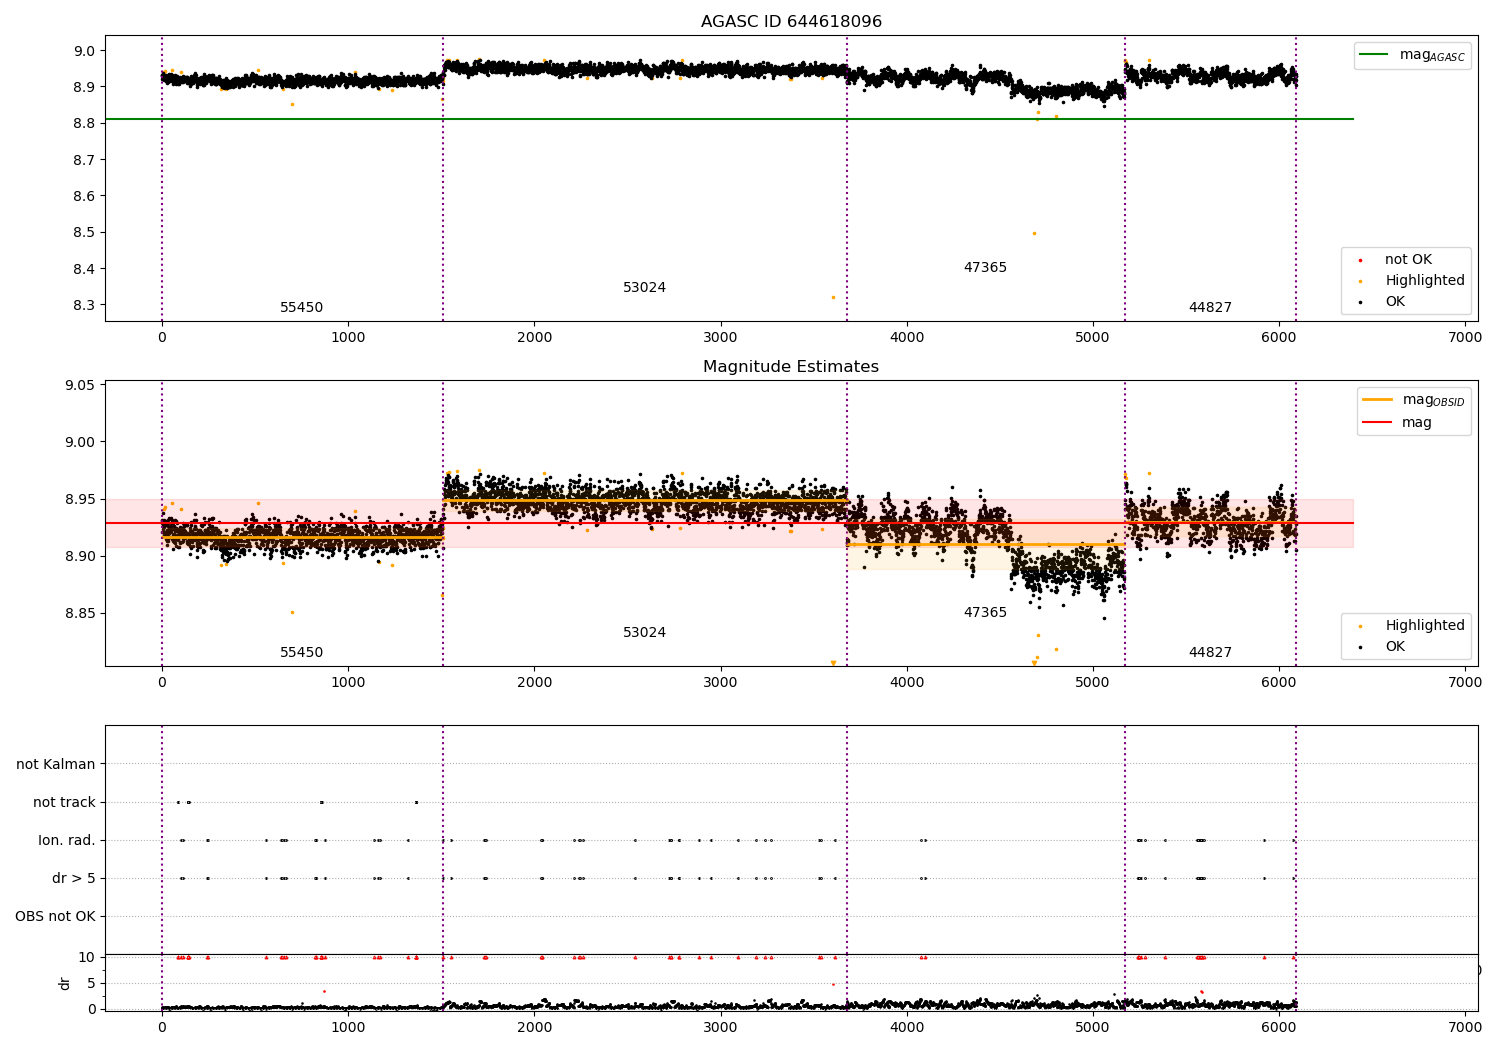Click OBSID label 47365 in Magnitude Estimates panel
Image resolution: width=1500 pixels, height=1050 pixels.
click(x=985, y=613)
